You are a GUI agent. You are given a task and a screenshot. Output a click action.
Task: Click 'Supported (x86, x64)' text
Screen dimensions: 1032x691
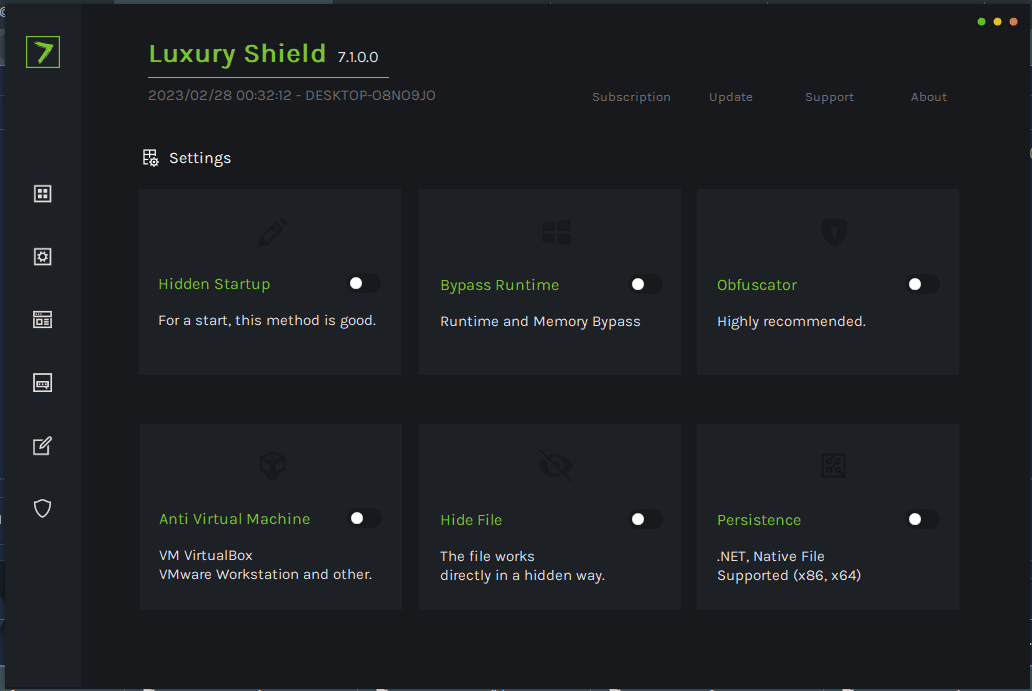pyautogui.click(x=789, y=575)
